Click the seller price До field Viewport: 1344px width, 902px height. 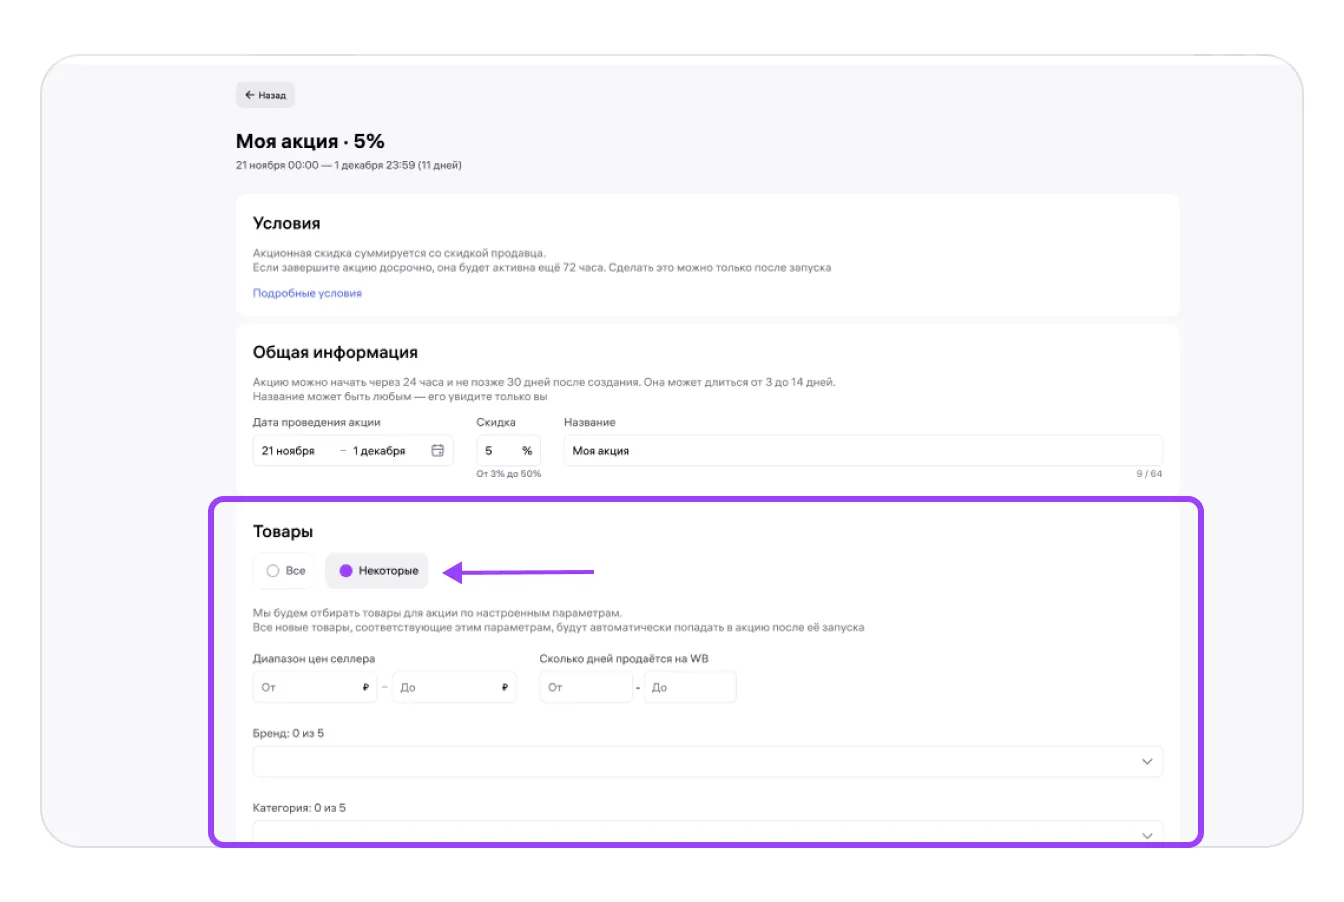point(445,687)
